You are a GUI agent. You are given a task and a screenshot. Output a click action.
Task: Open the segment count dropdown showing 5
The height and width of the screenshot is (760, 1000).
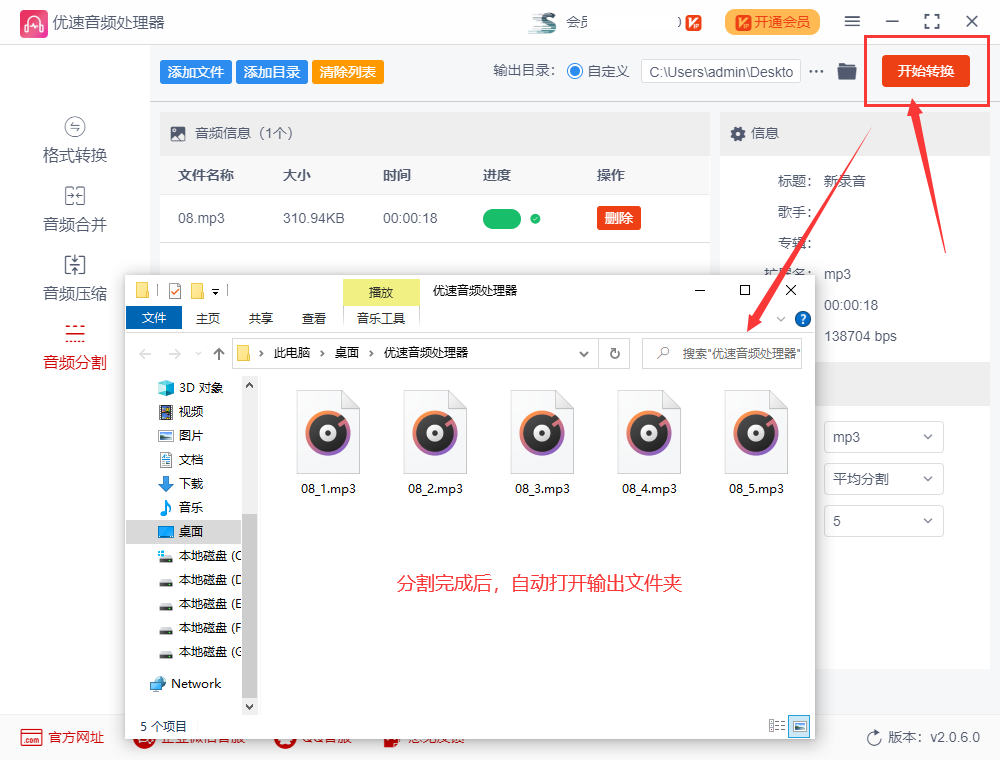[x=883, y=520]
